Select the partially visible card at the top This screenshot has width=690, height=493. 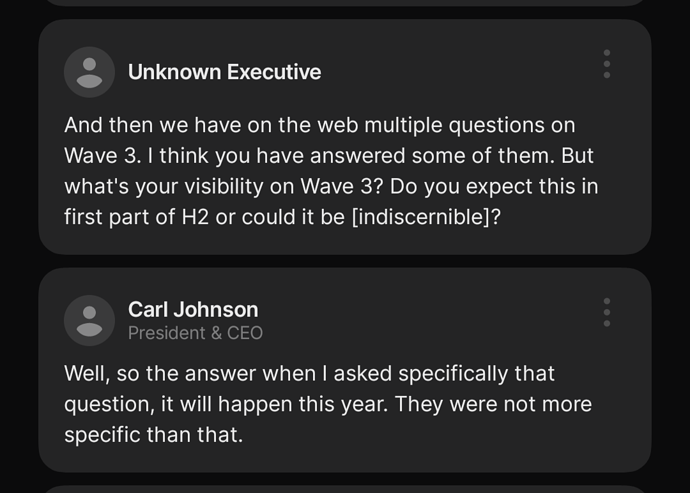(x=345, y=3)
